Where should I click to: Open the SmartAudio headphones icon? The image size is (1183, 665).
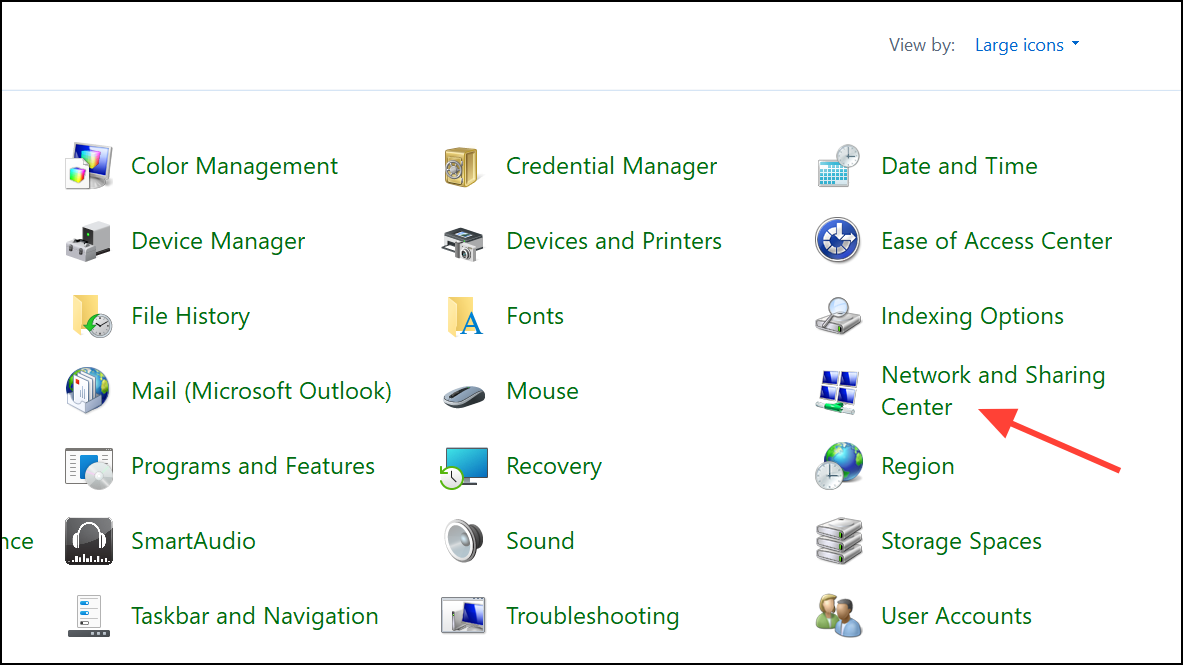point(88,541)
